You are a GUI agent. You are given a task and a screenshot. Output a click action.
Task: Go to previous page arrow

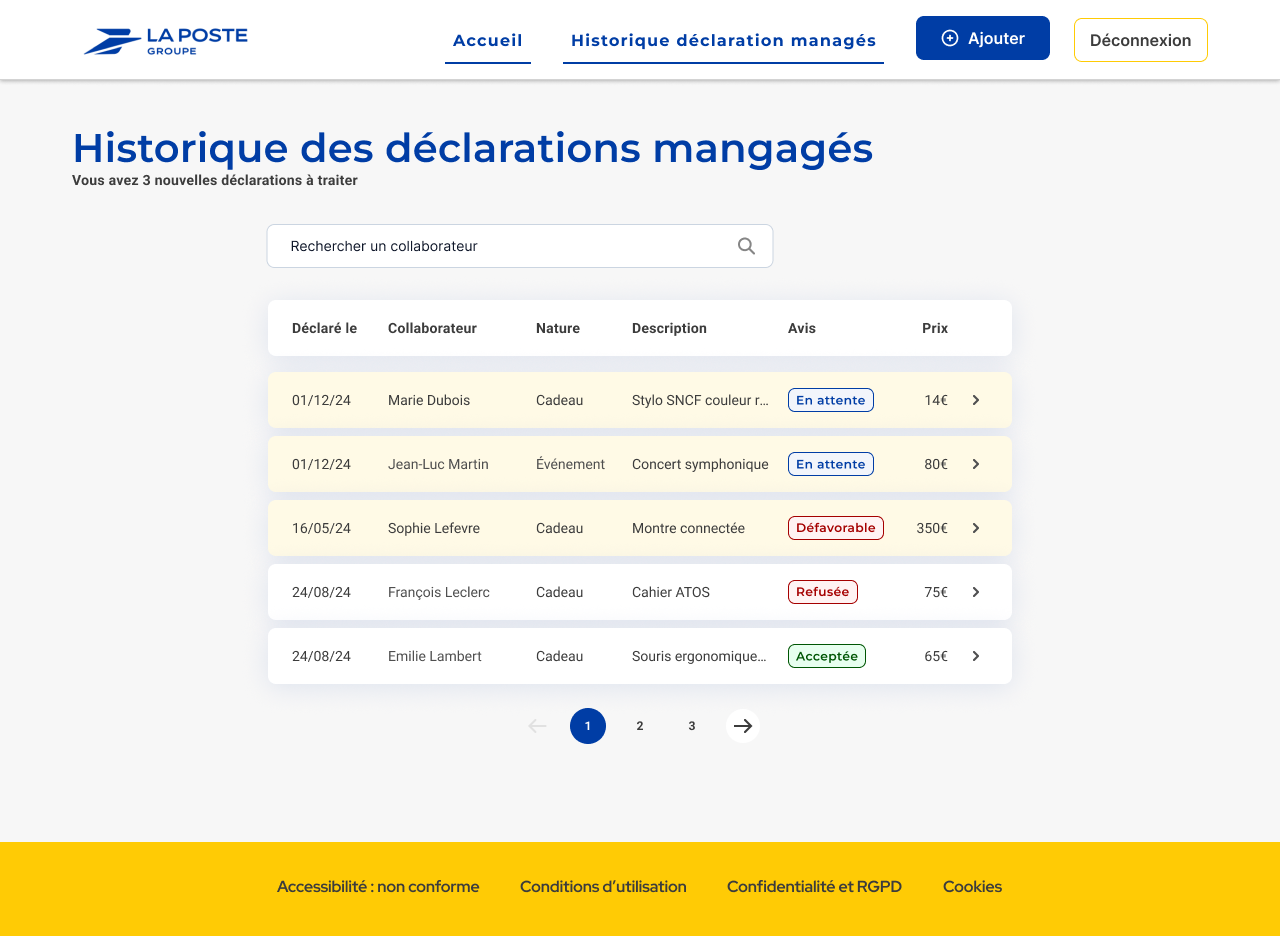537,726
